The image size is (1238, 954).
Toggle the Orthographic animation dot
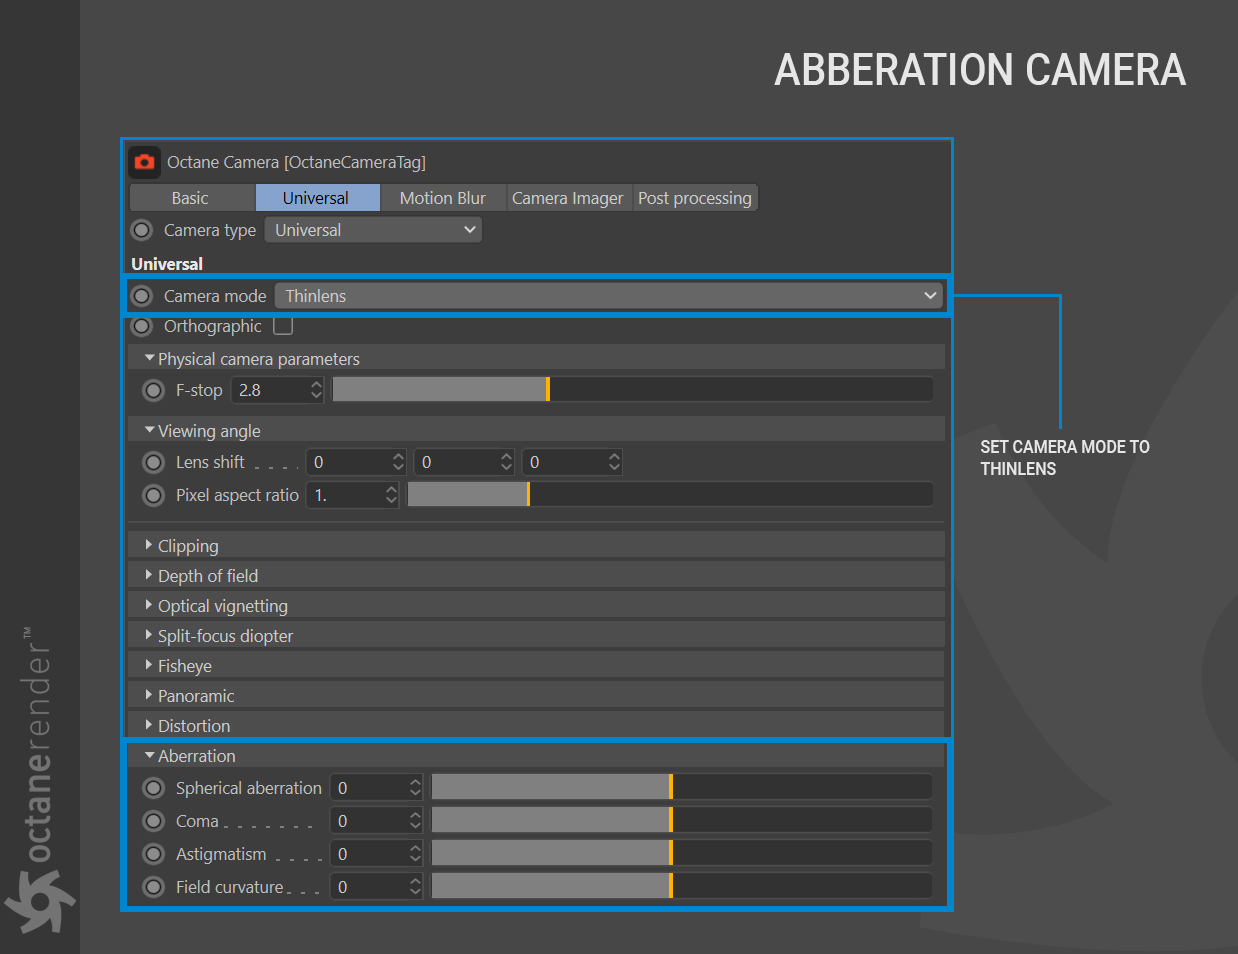coord(142,326)
